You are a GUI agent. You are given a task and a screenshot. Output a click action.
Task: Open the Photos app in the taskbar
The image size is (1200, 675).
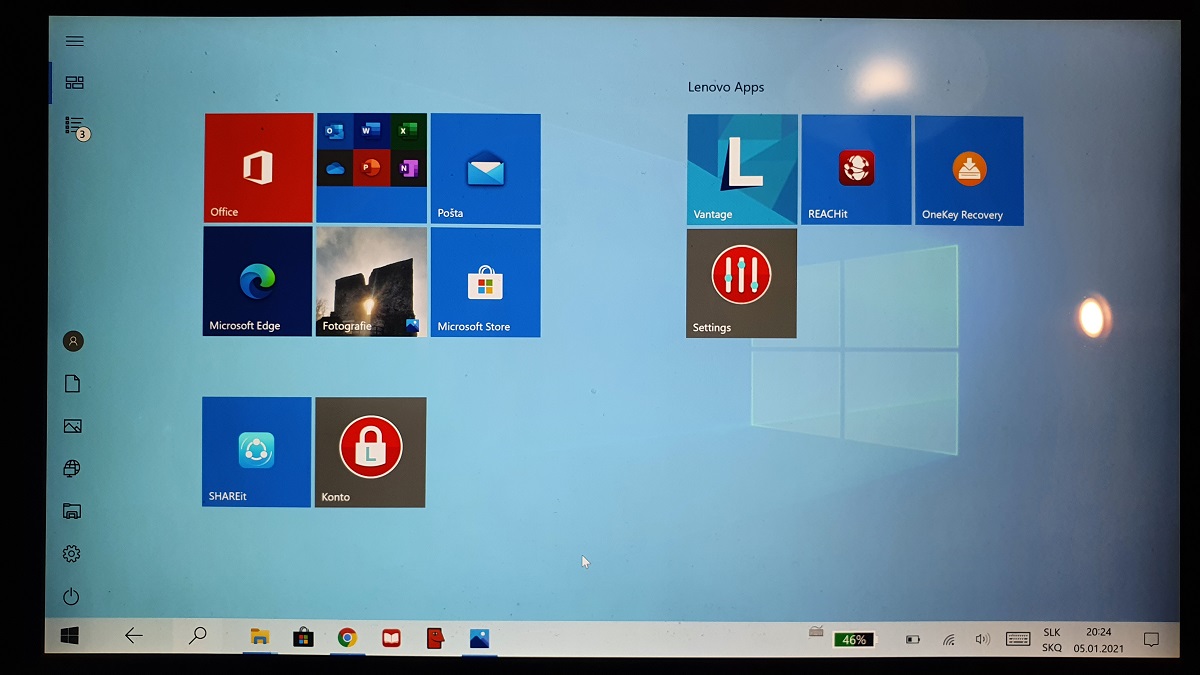(479, 639)
